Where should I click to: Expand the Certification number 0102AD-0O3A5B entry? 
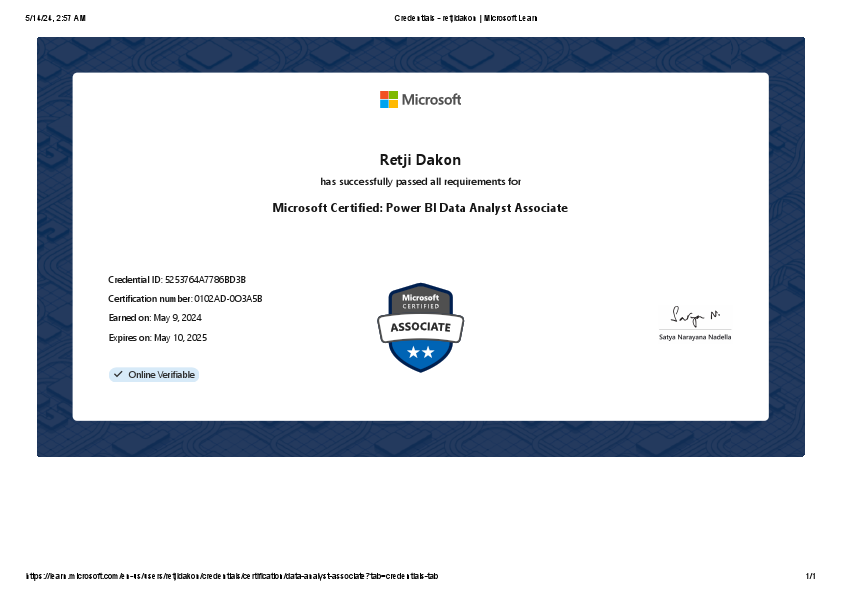pyautogui.click(x=184, y=298)
